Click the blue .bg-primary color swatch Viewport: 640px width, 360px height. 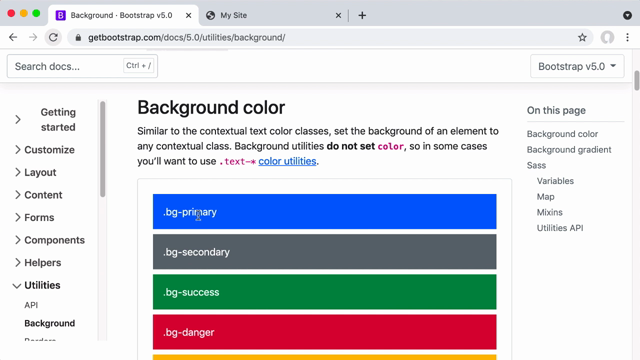point(324,211)
